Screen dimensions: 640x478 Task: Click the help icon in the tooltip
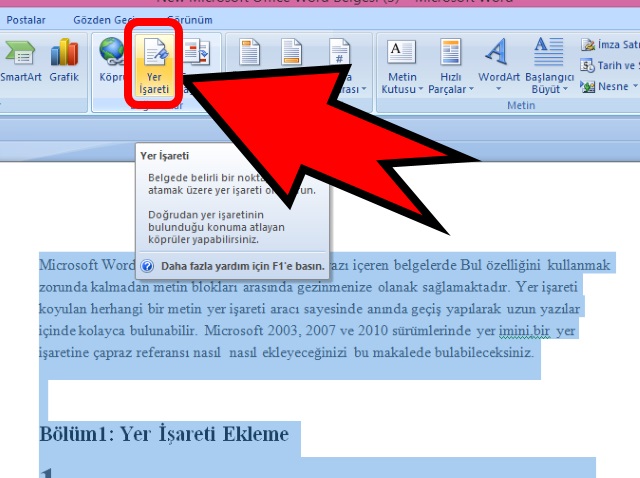click(147, 266)
